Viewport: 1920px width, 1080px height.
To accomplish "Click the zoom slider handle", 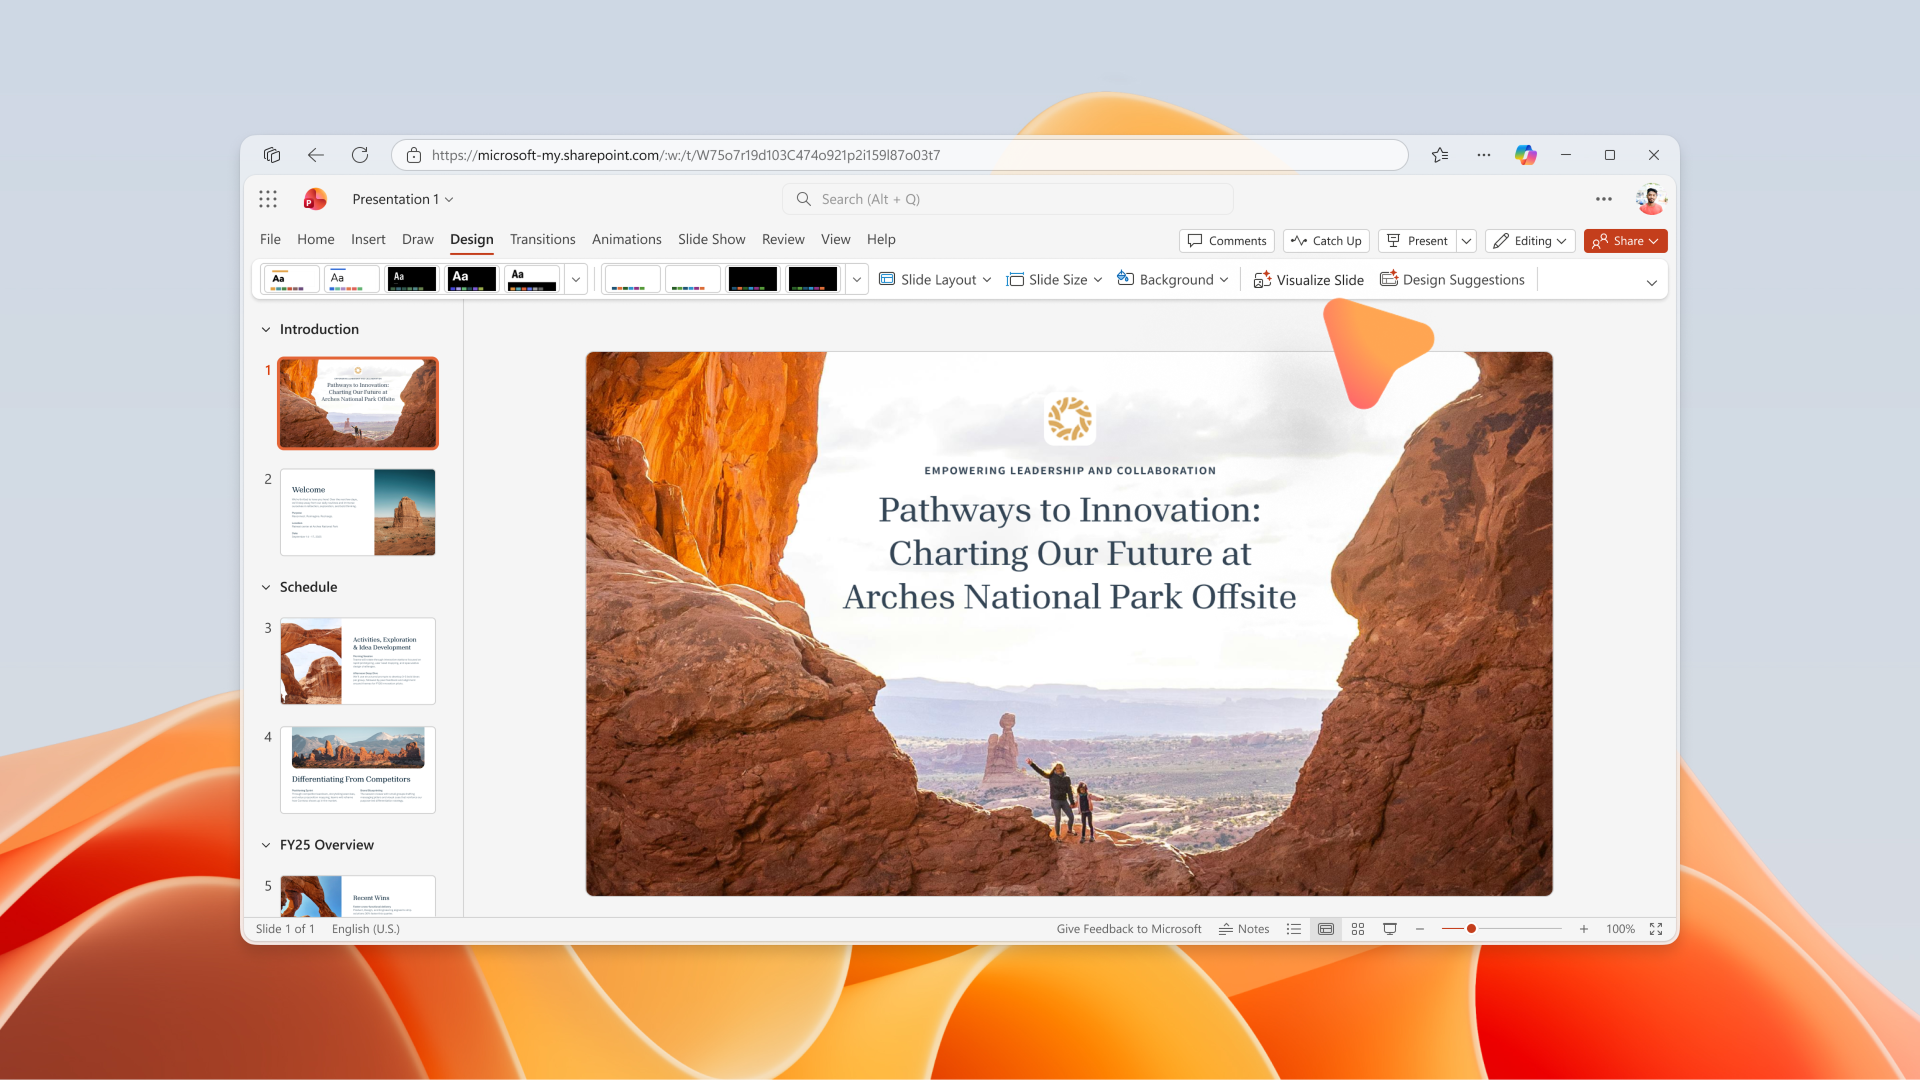I will [x=1471, y=929].
